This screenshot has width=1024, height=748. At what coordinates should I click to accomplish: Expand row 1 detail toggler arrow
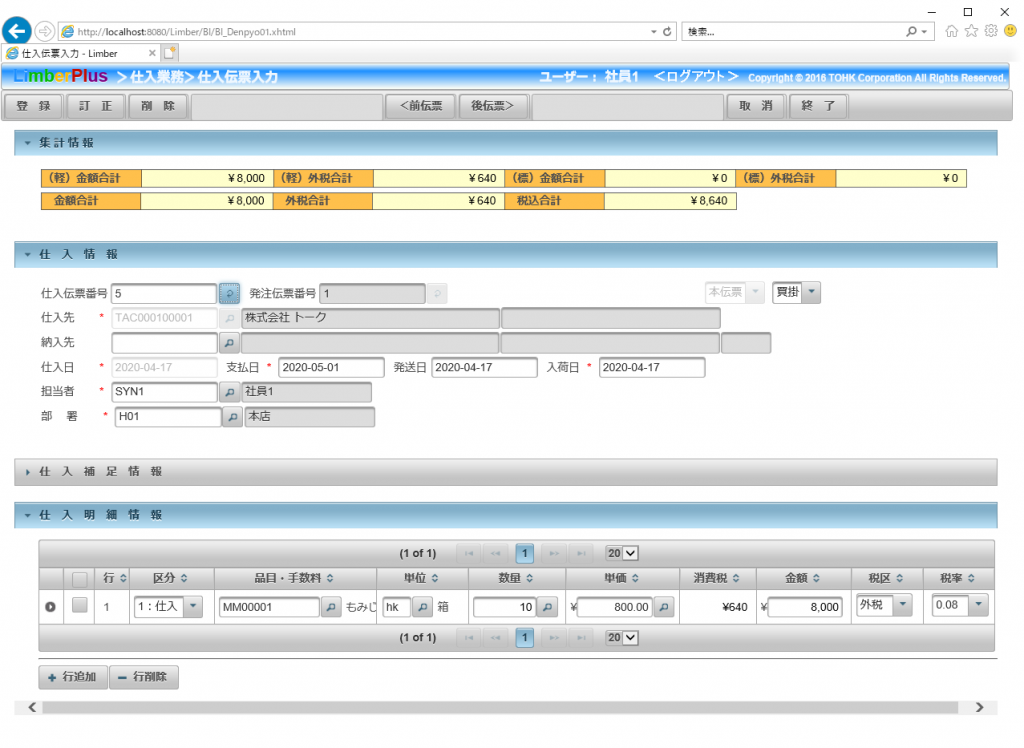[51, 606]
